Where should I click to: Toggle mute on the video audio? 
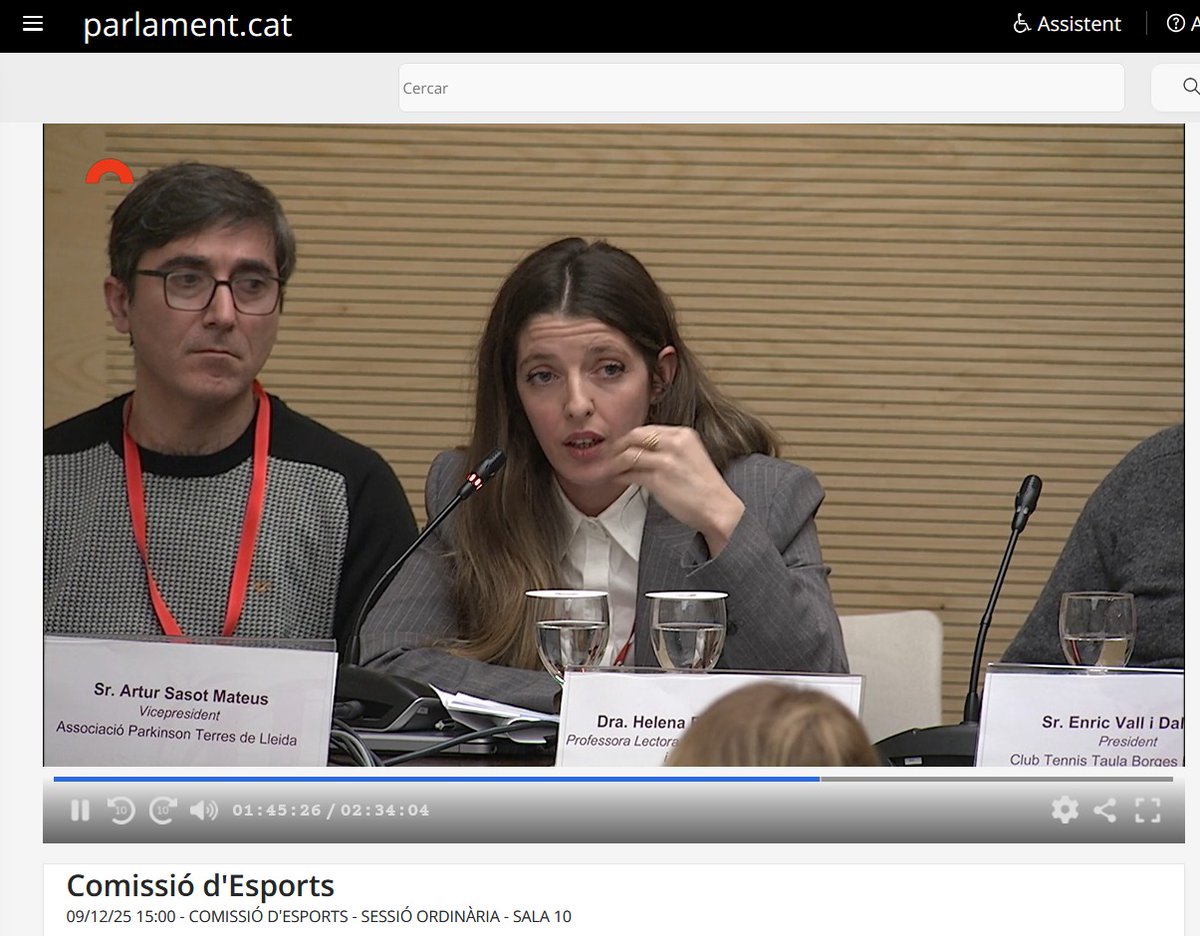204,811
